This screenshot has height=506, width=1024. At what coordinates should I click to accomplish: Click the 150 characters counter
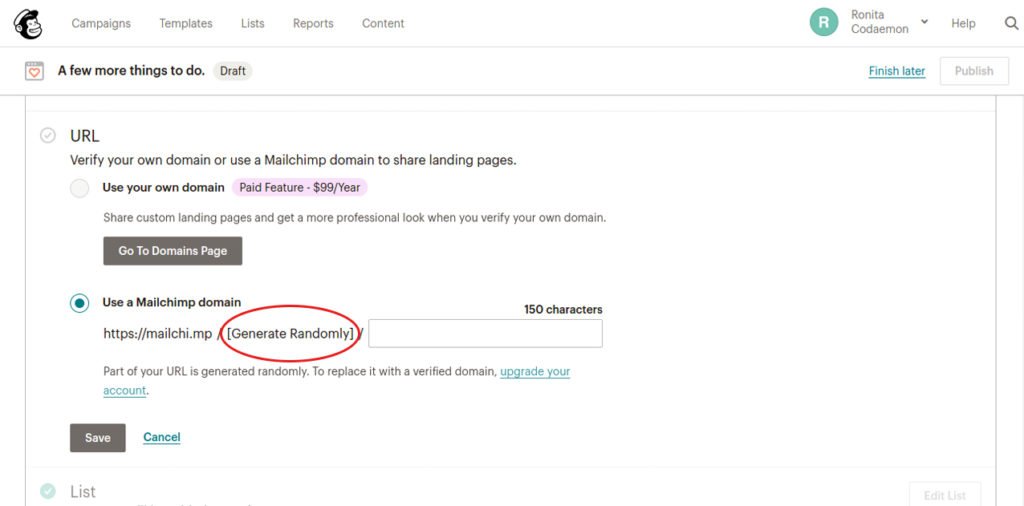click(x=563, y=309)
